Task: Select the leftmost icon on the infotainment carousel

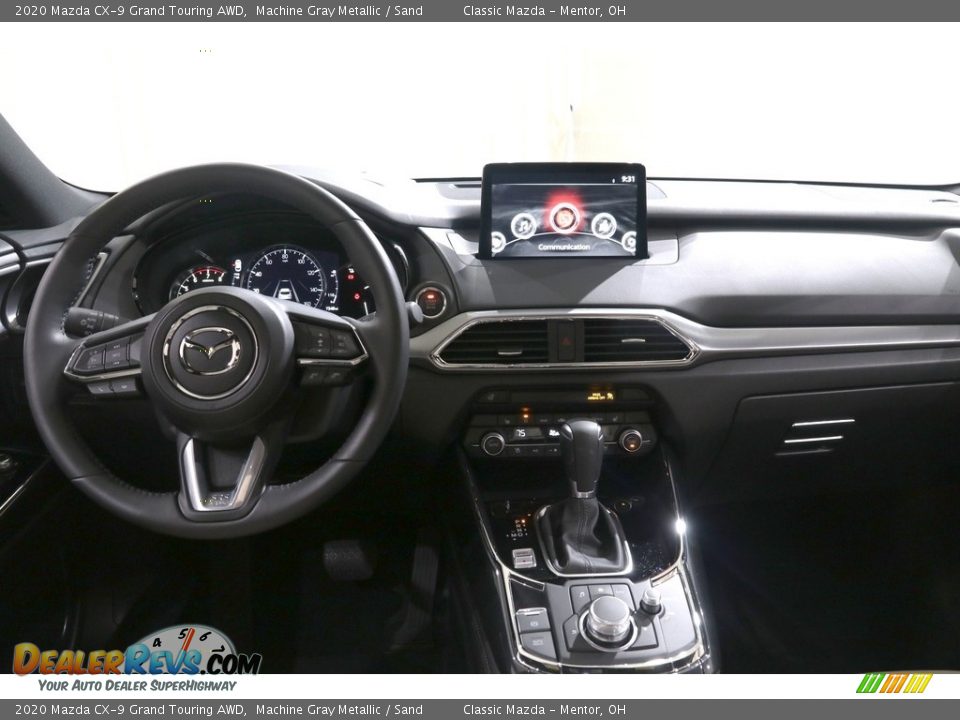Action: click(497, 241)
